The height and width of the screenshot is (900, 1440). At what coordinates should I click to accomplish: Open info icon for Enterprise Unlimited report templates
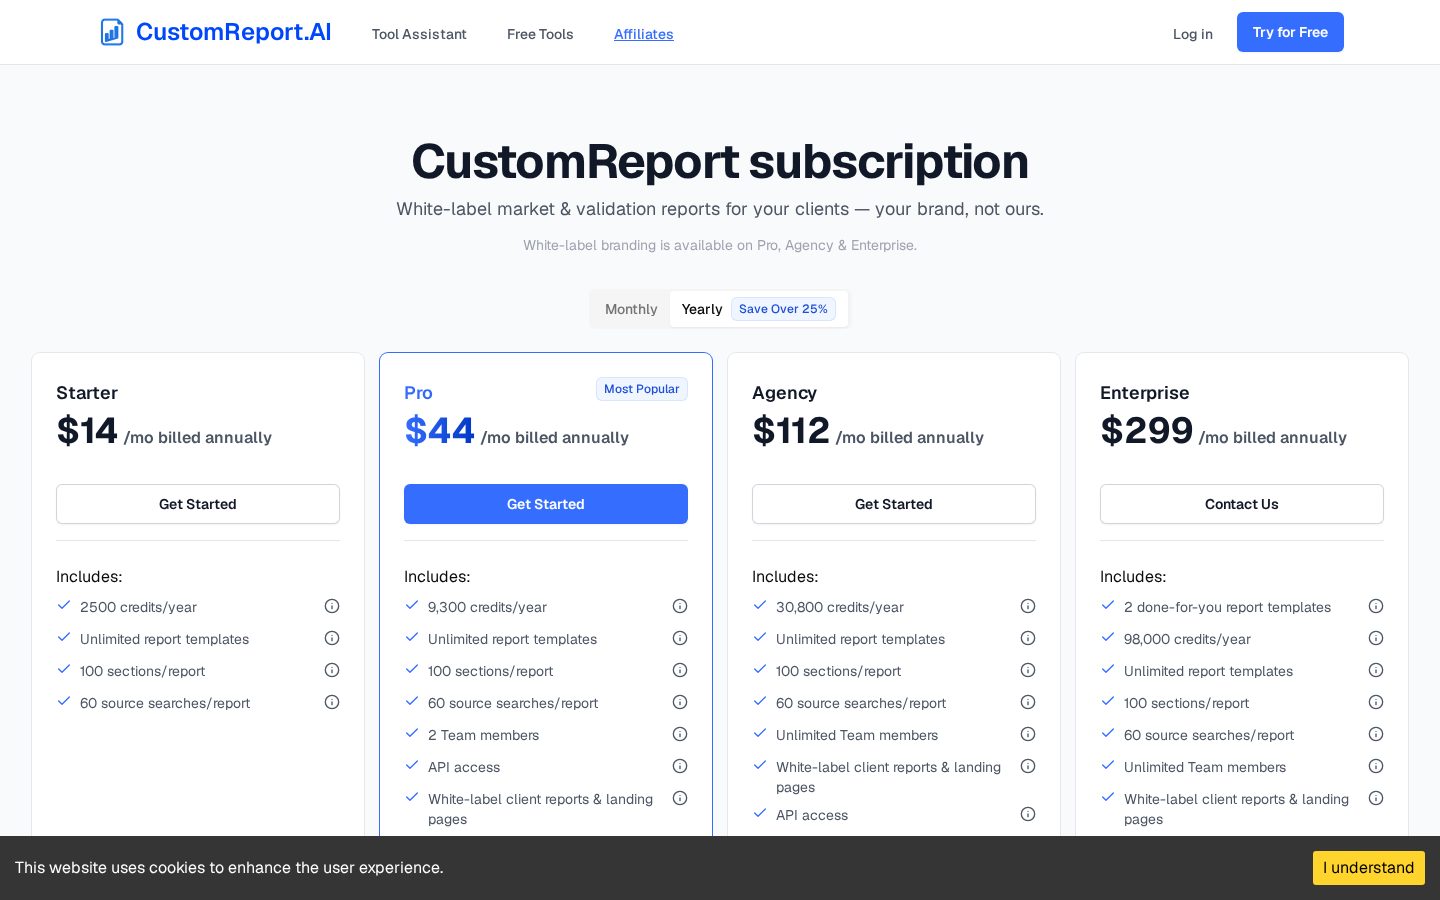1376,670
